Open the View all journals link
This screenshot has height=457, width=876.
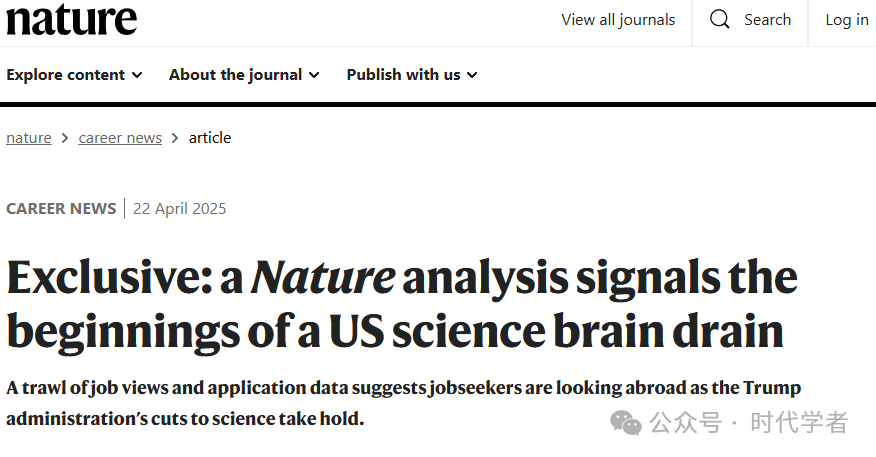(x=618, y=20)
